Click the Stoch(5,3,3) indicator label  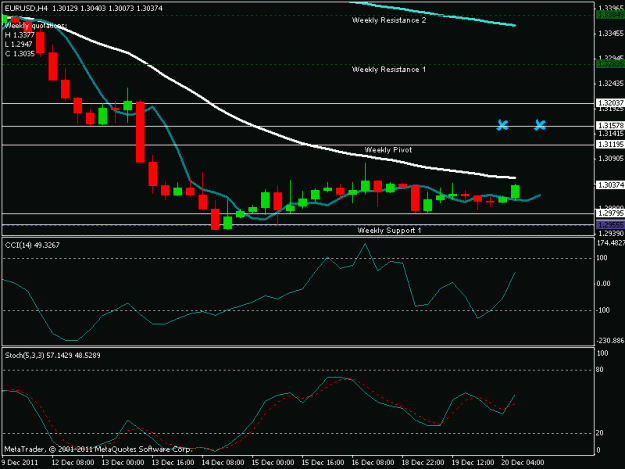point(53,355)
